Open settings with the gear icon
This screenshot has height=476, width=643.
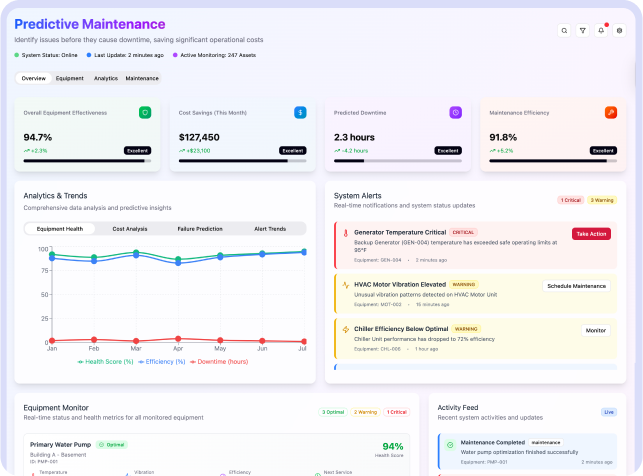tap(619, 31)
